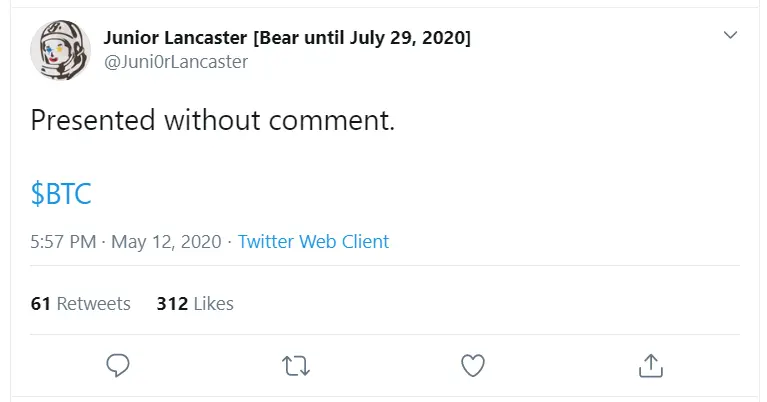The image size is (767, 402).
Task: Open the 5:57 PM timestamp permalink
Action: tap(63, 242)
